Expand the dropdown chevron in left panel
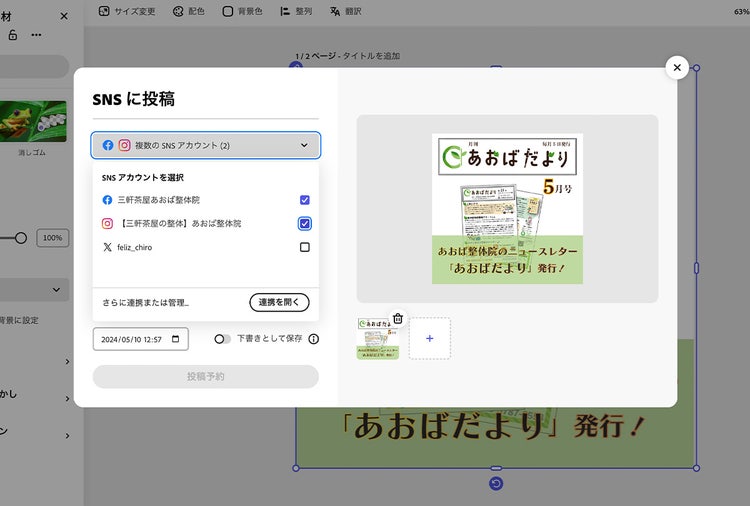750x506 pixels. pyautogui.click(x=56, y=290)
